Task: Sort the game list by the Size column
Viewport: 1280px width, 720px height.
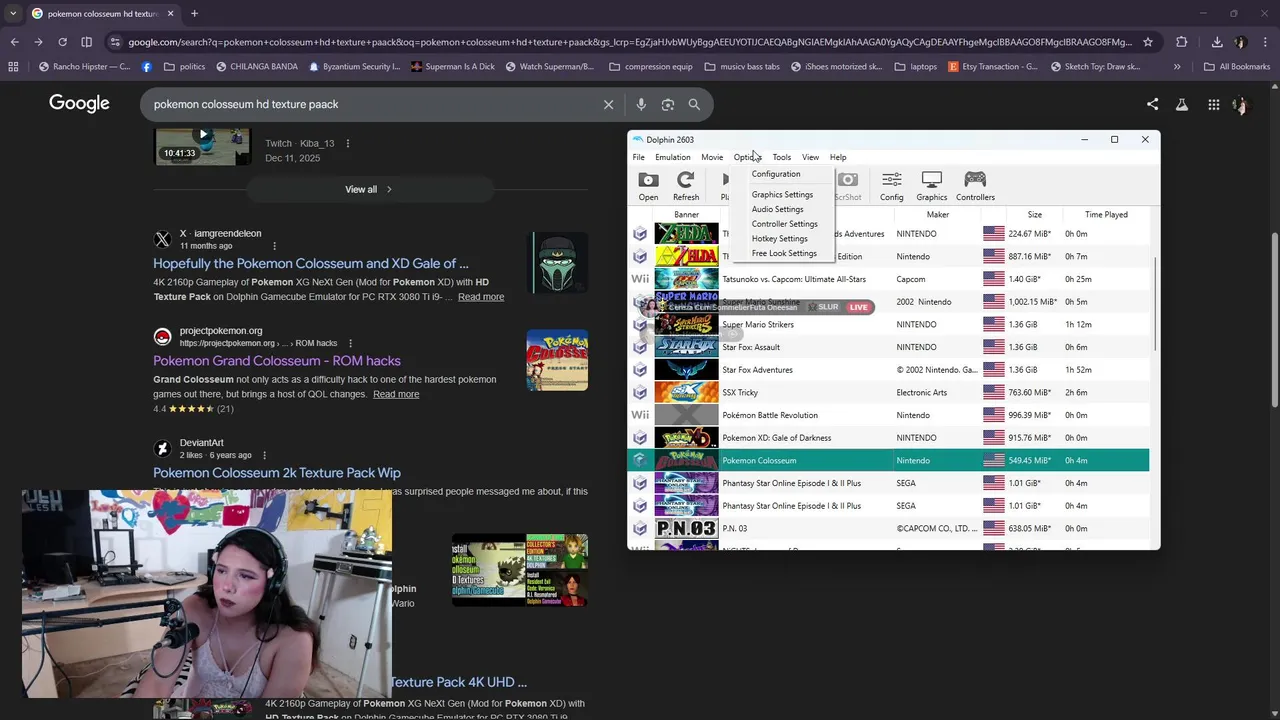Action: [1035, 215]
